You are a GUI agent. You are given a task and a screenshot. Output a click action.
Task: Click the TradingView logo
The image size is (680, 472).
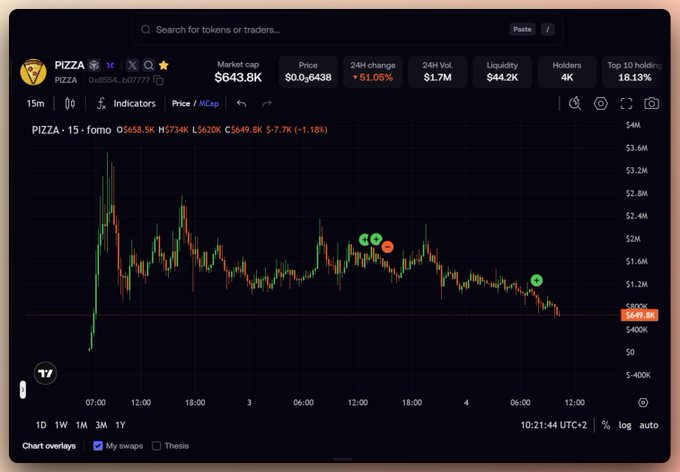point(45,373)
